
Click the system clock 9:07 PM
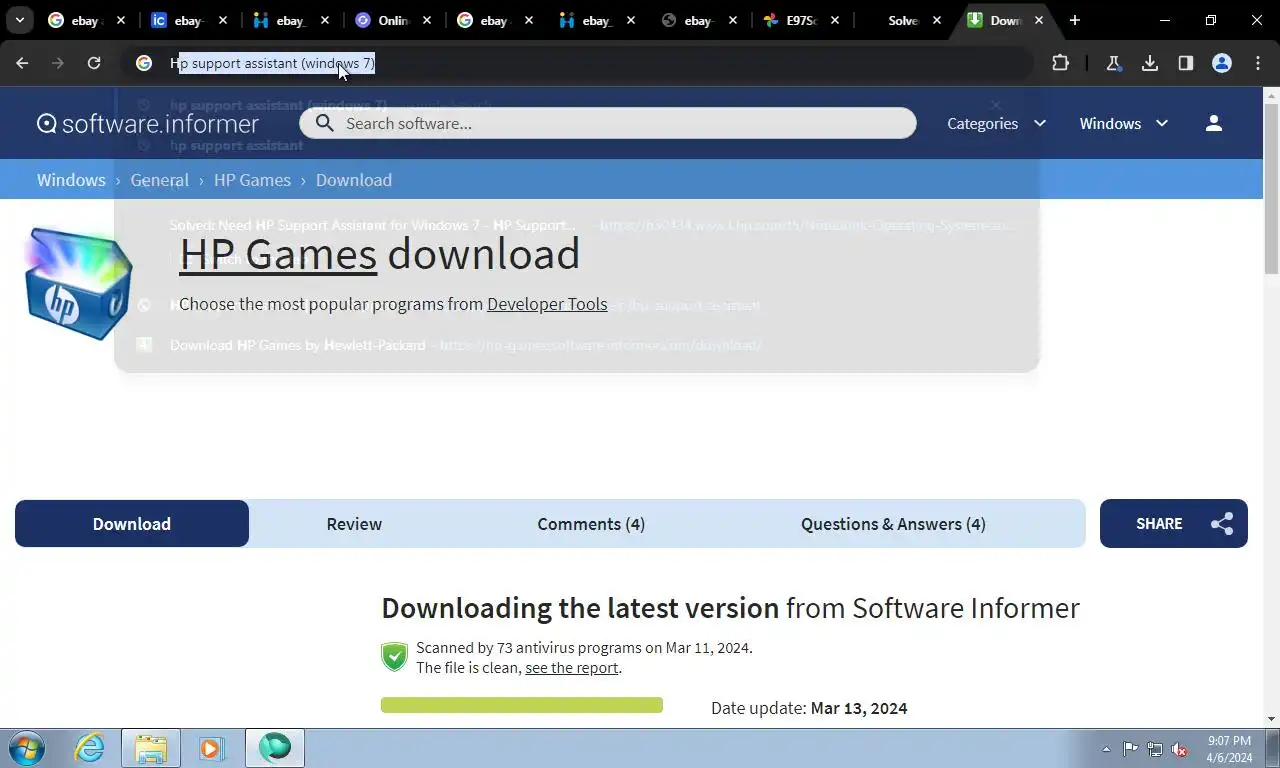(x=1229, y=741)
